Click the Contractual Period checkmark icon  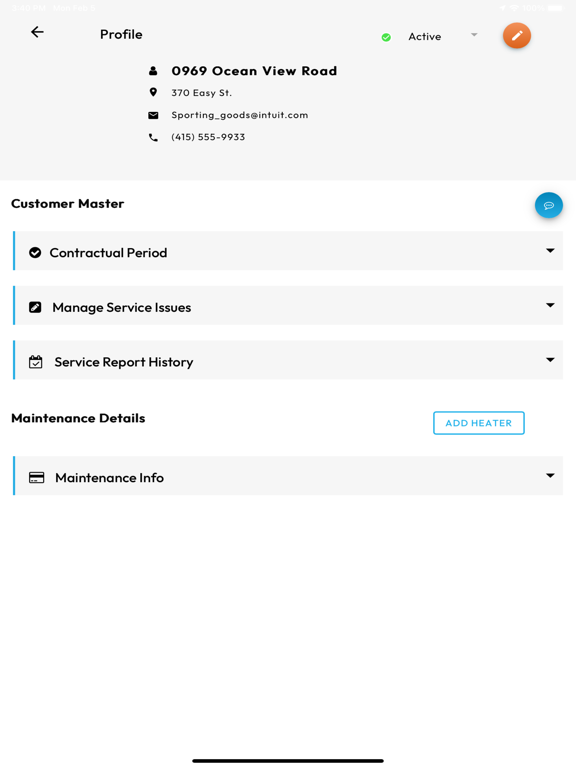point(35,253)
